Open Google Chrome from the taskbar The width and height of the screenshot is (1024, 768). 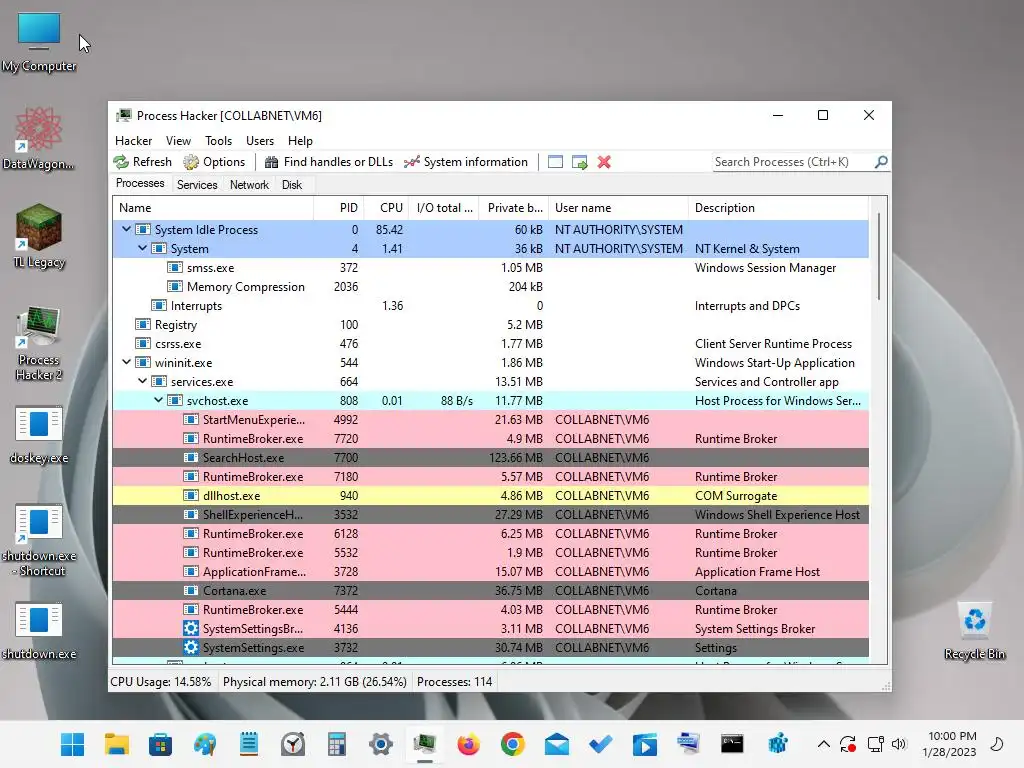[x=513, y=744]
